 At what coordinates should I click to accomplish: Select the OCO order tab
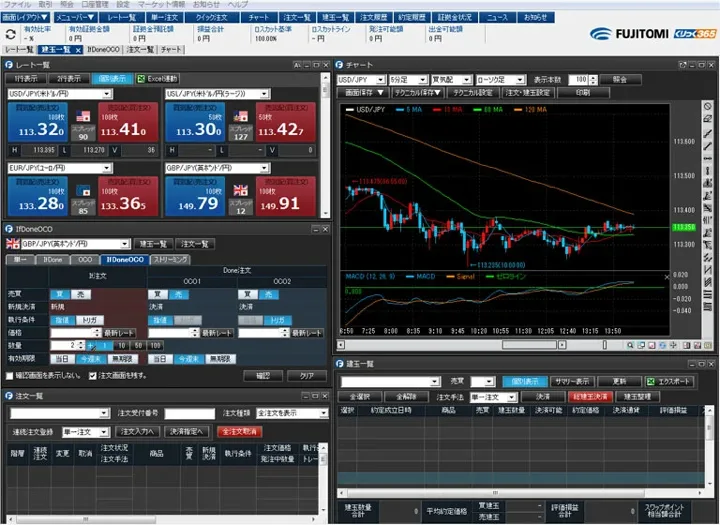click(x=85, y=260)
